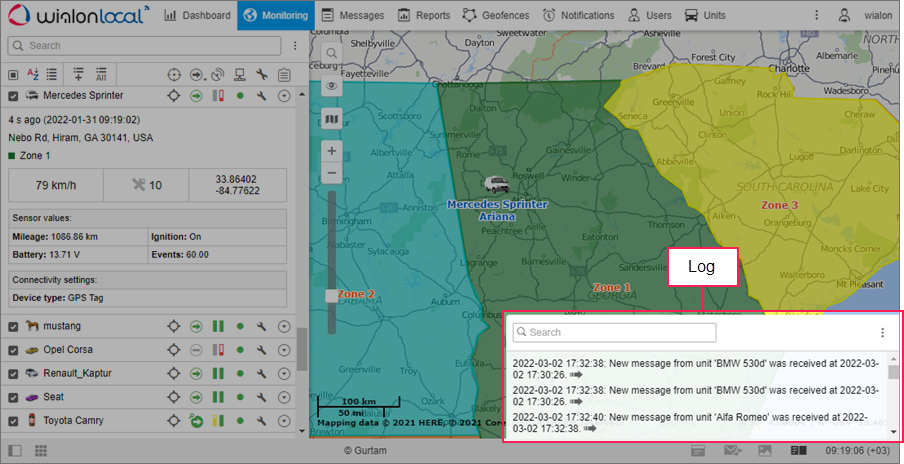The image size is (904, 464).
Task: Track Seat with its crosshair icon
Action: tap(174, 398)
